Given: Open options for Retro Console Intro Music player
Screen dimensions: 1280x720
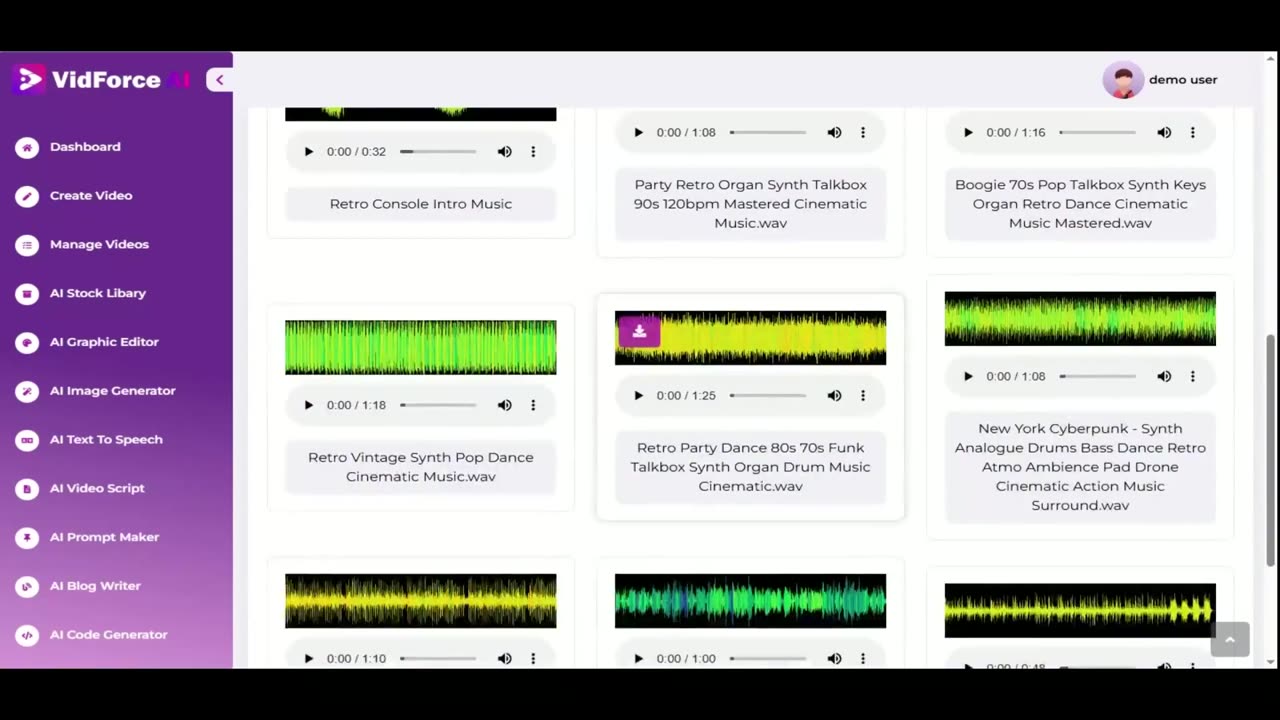Looking at the screenshot, I should pyautogui.click(x=533, y=152).
